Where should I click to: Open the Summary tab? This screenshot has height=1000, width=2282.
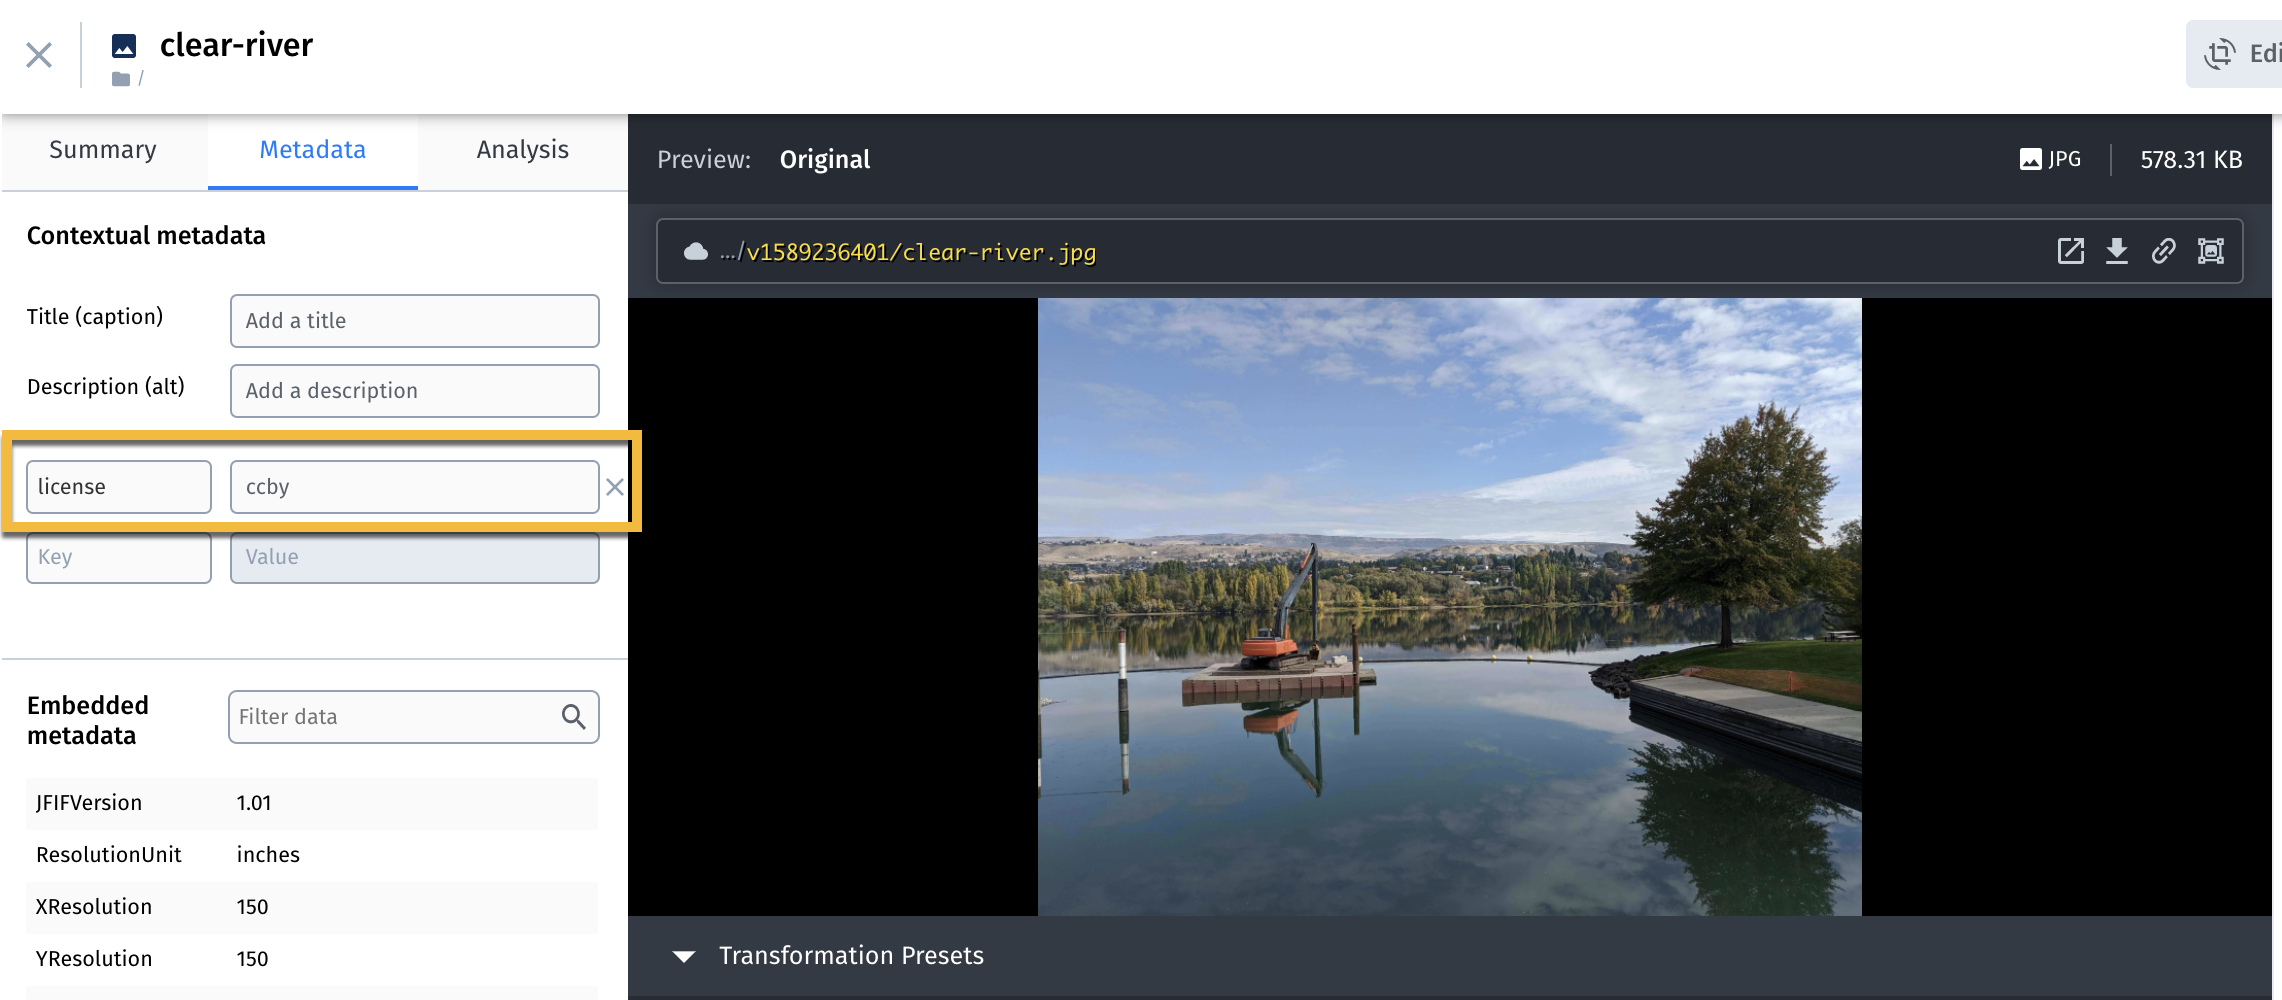[x=103, y=150]
